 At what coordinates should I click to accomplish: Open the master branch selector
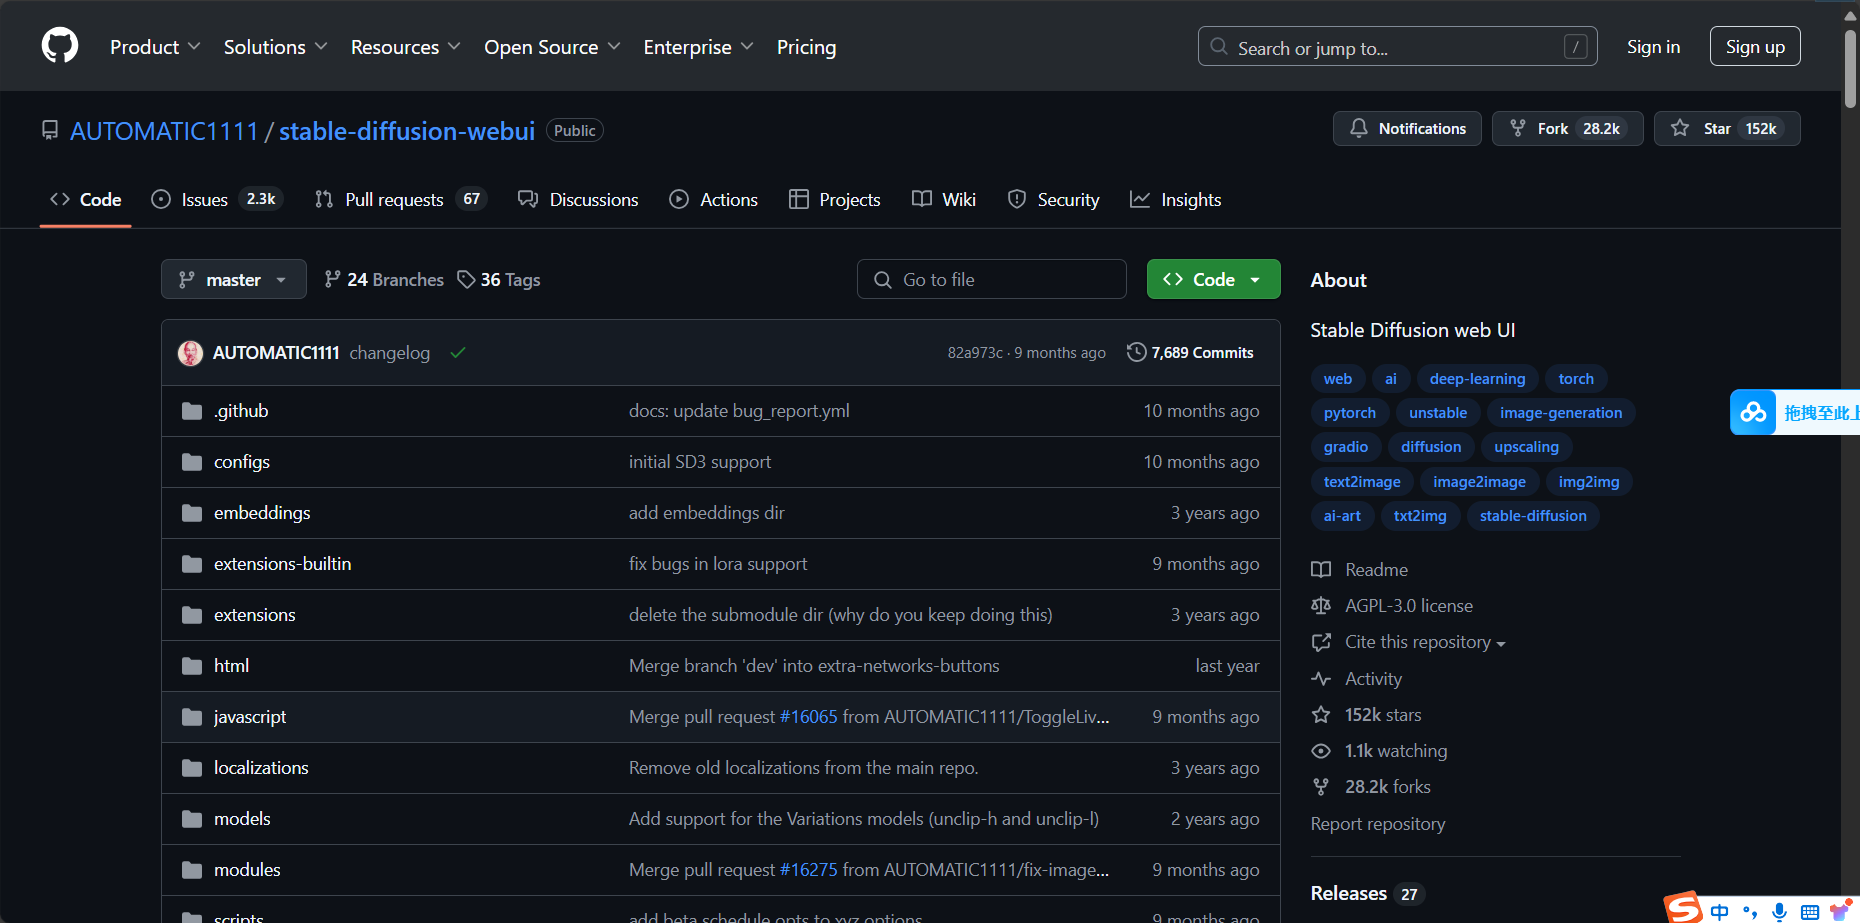[x=234, y=279]
